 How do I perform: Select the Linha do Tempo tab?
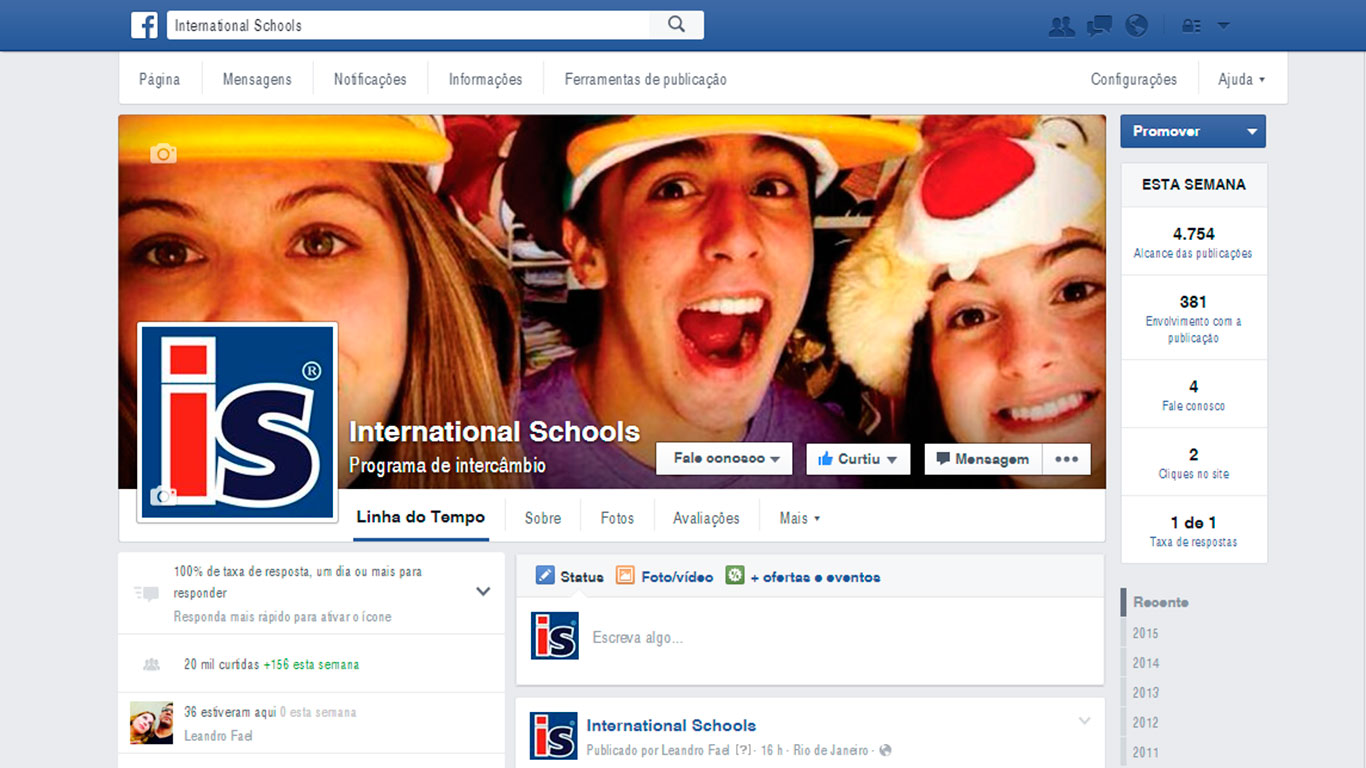click(x=421, y=517)
